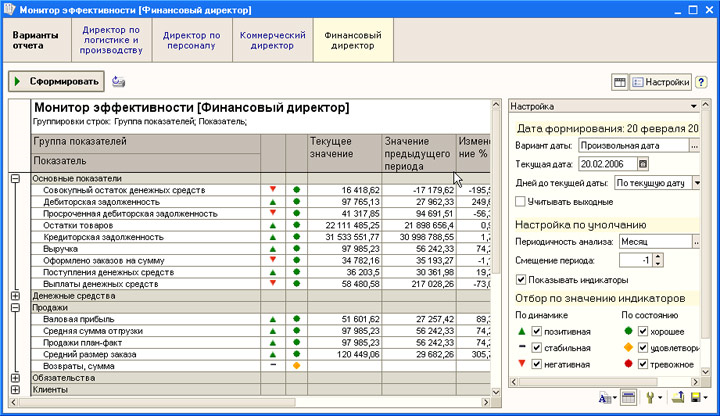Image resolution: width=720 pixels, height=416 pixels.
Task: Uncheck Показывать индикаторы checkbox
Action: (521, 280)
